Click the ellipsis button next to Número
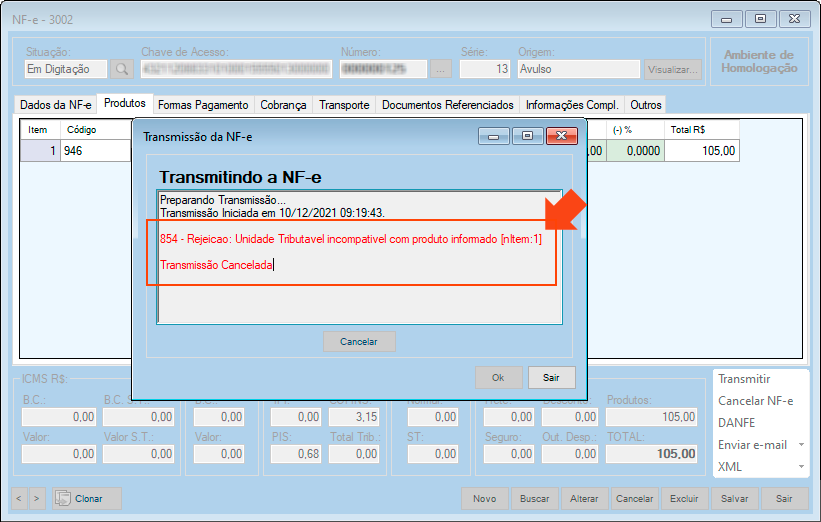The width and height of the screenshot is (821, 522). (x=441, y=69)
